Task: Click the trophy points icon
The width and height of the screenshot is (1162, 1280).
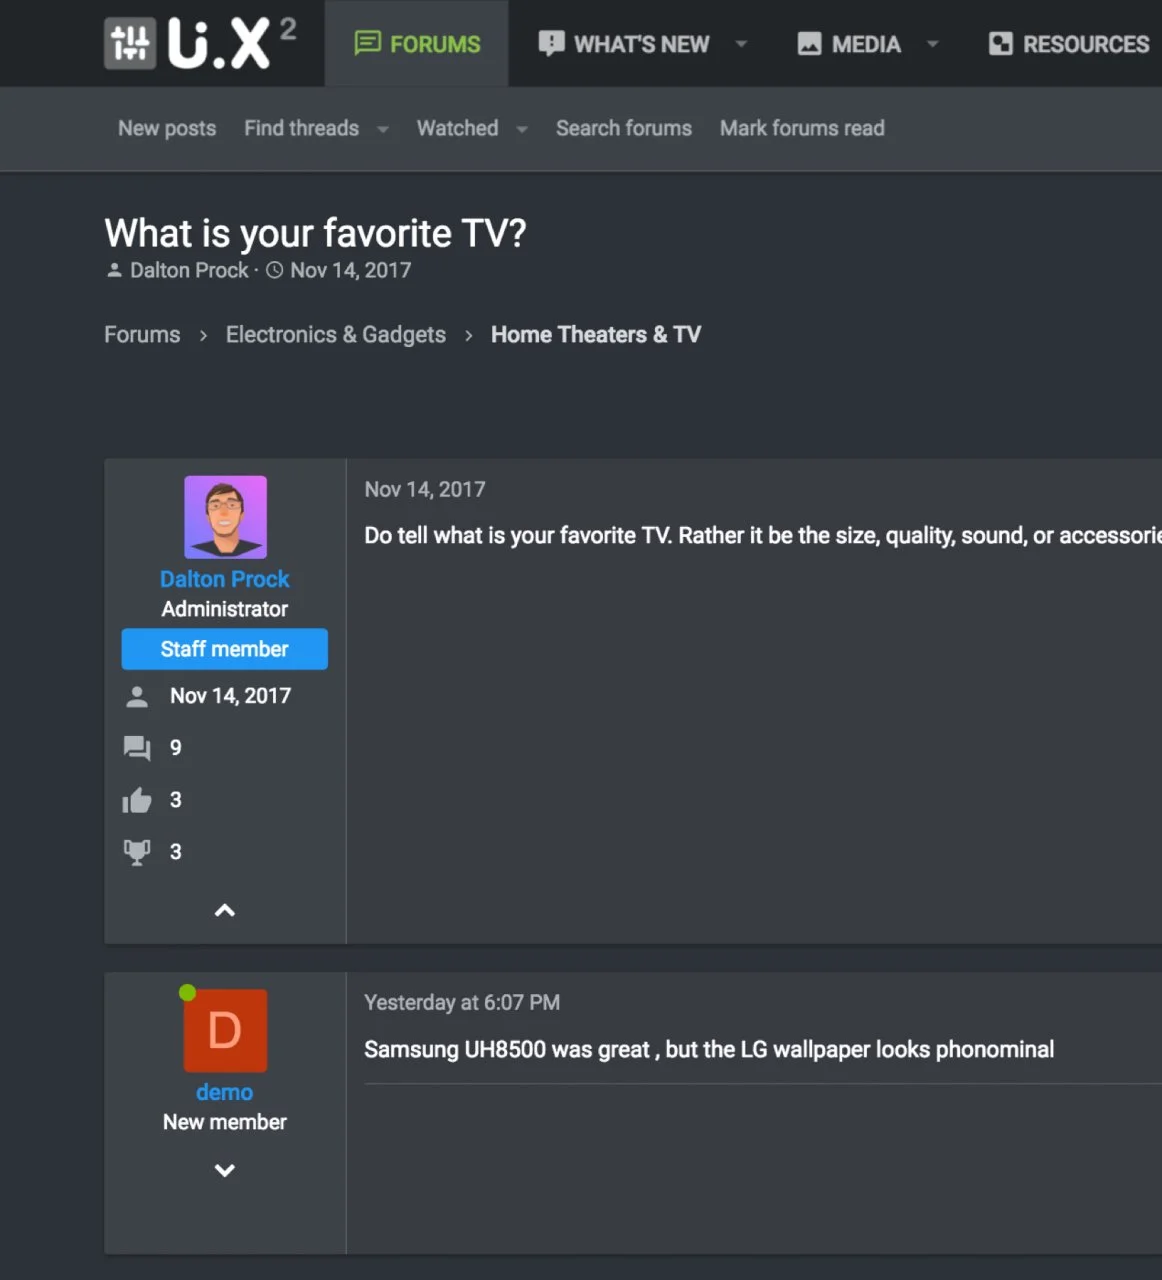Action: pos(136,852)
